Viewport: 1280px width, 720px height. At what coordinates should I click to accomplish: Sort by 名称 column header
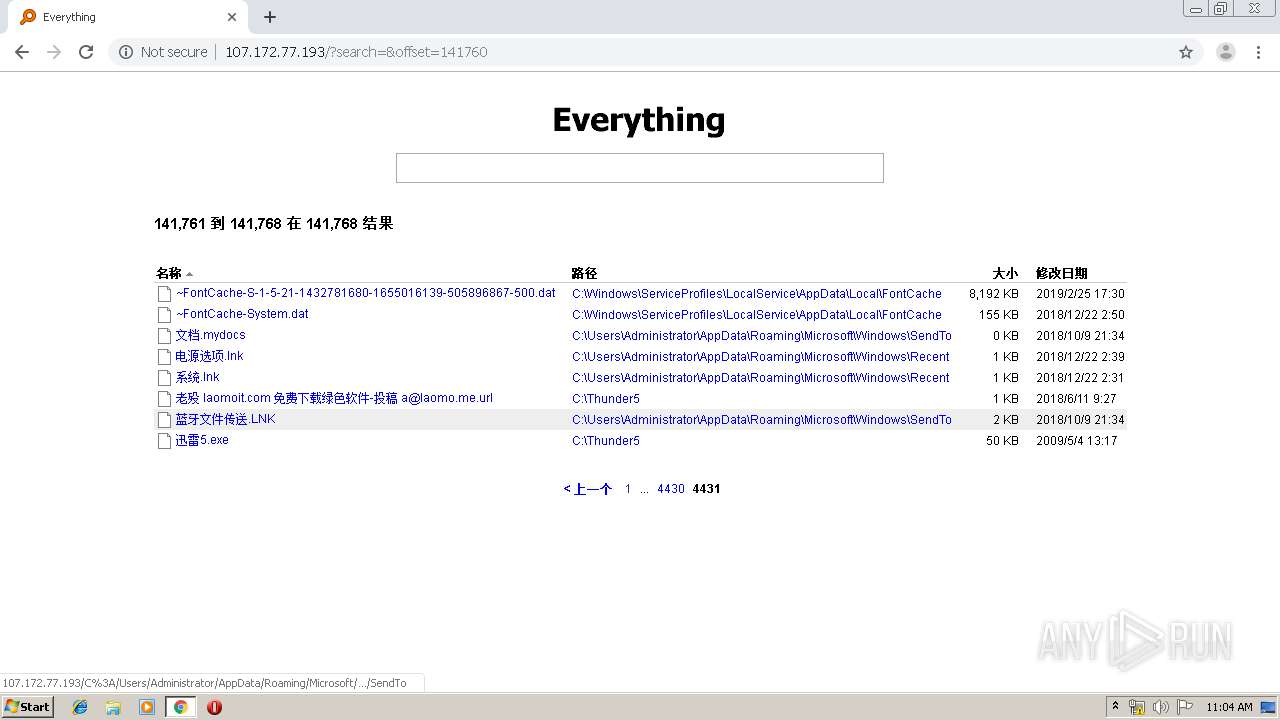pyautogui.click(x=169, y=273)
